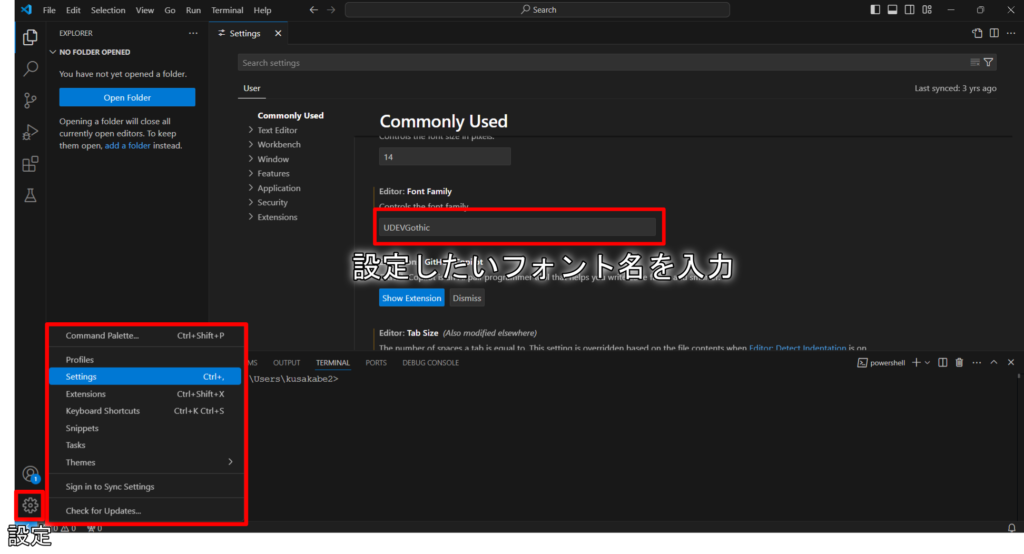Viewport: 1024px width, 554px height.
Task: Close the terminal panel
Action: tap(1011, 363)
